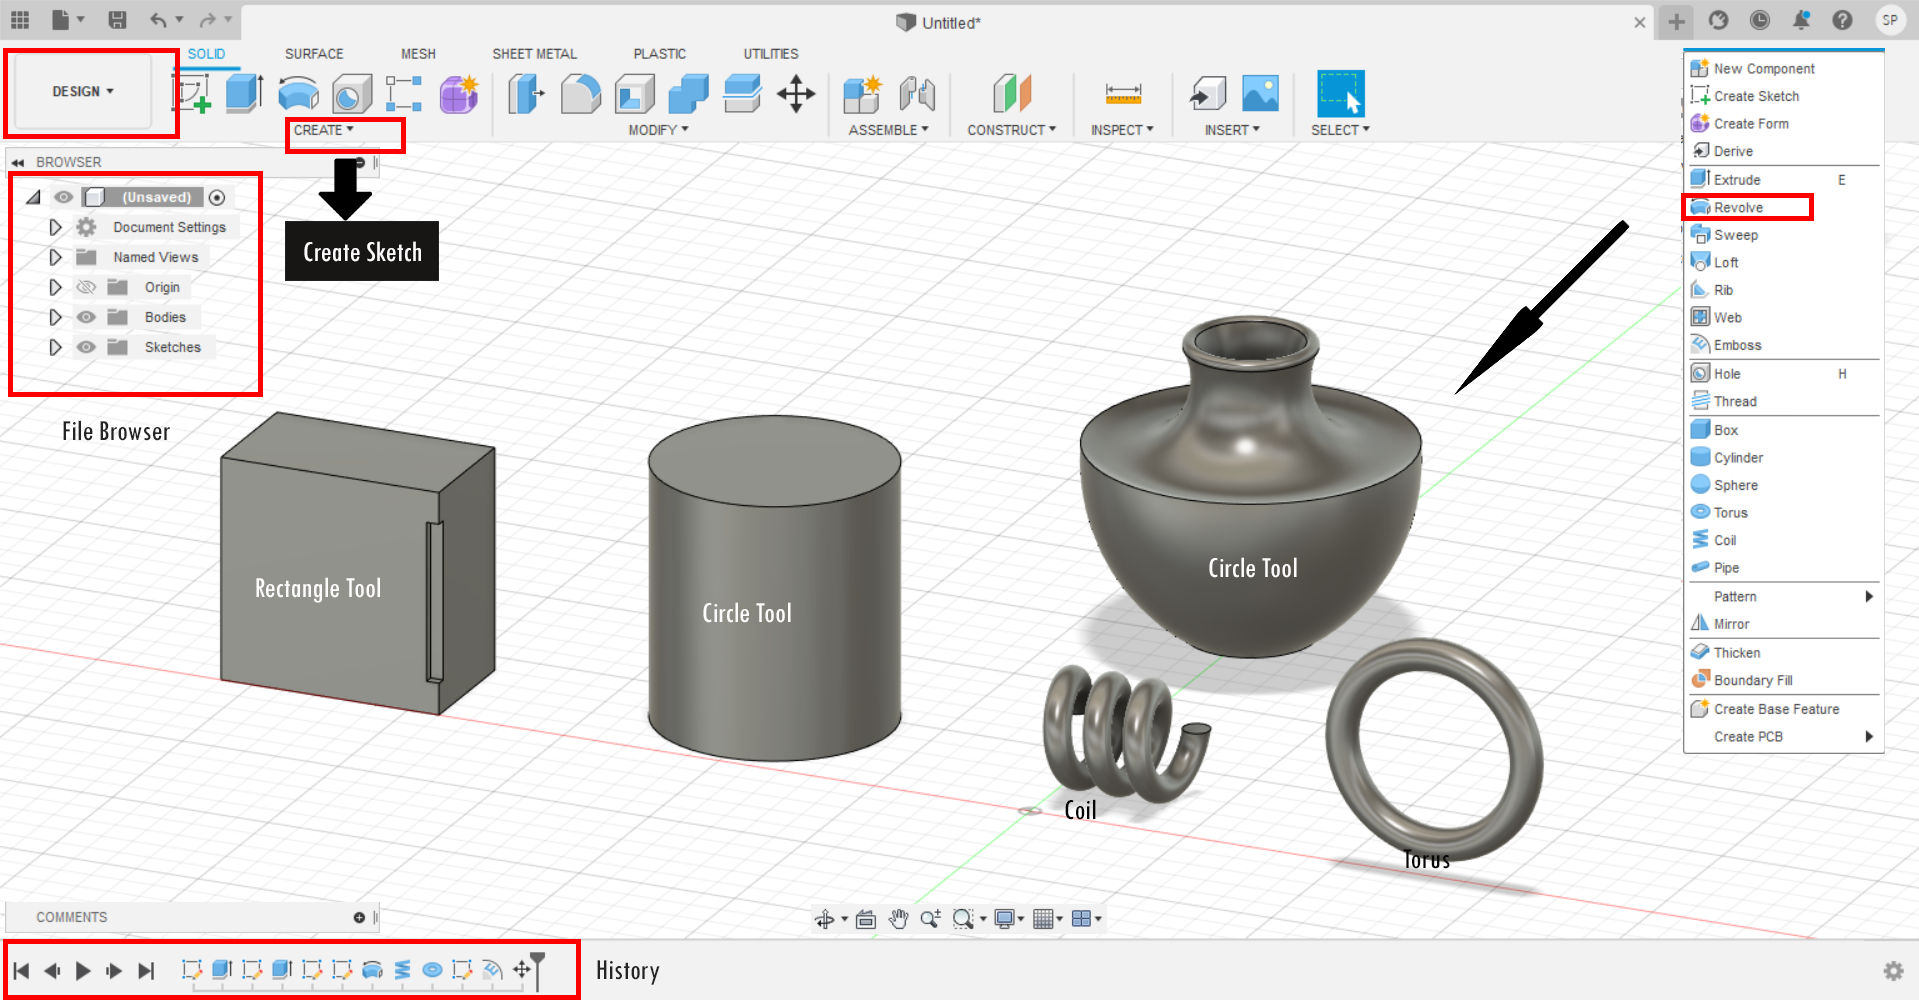Screen dimensions: 1919x1000
Task: Select the Fillet tool icon
Action: (581, 94)
